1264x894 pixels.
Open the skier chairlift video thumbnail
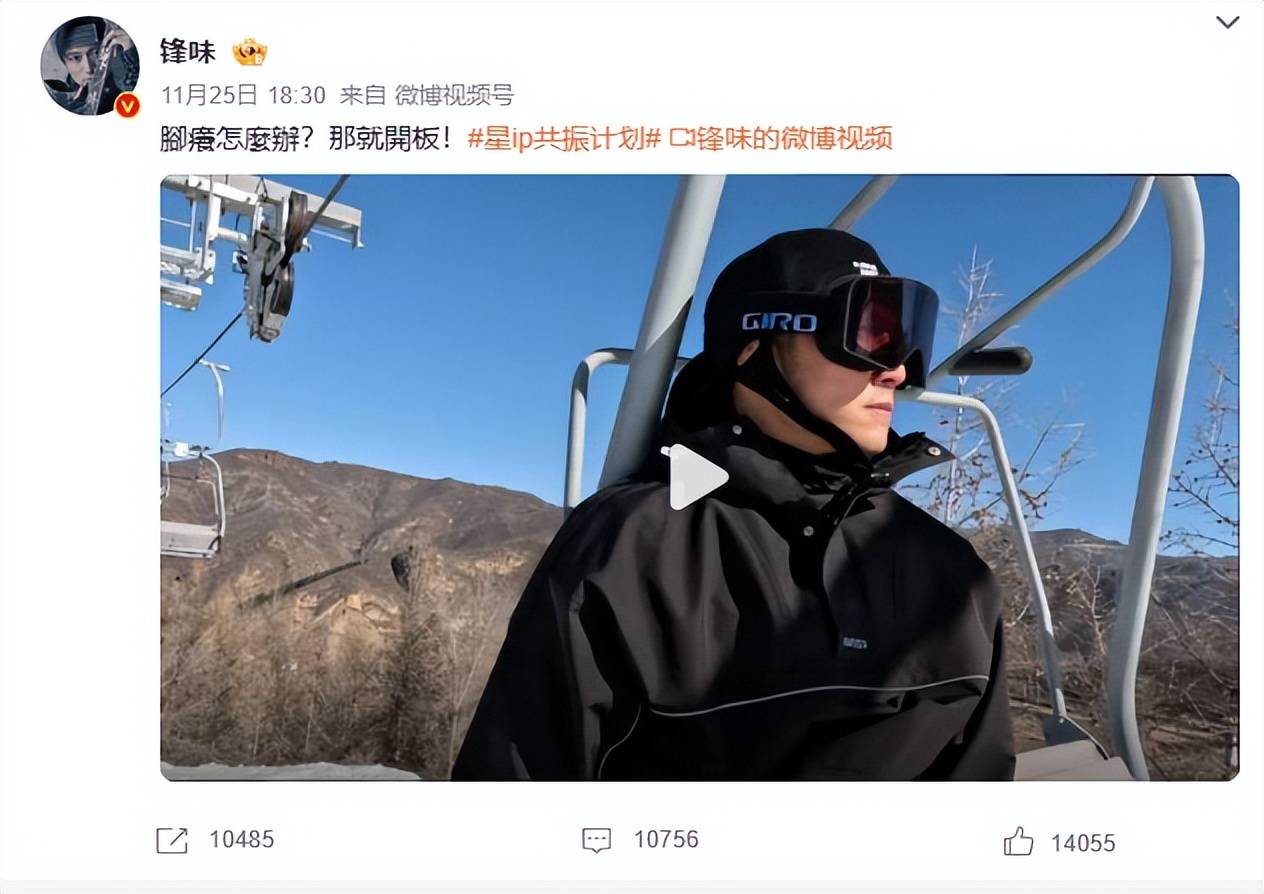[699, 477]
